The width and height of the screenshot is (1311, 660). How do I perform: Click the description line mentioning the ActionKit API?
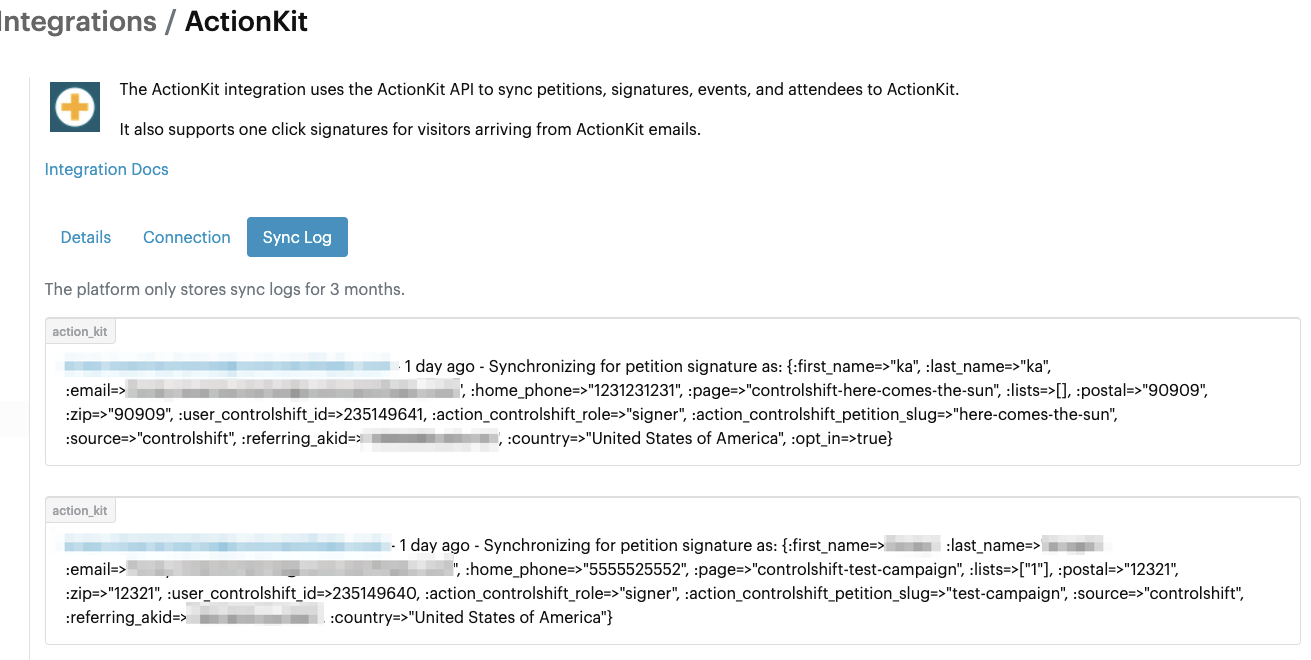point(539,89)
